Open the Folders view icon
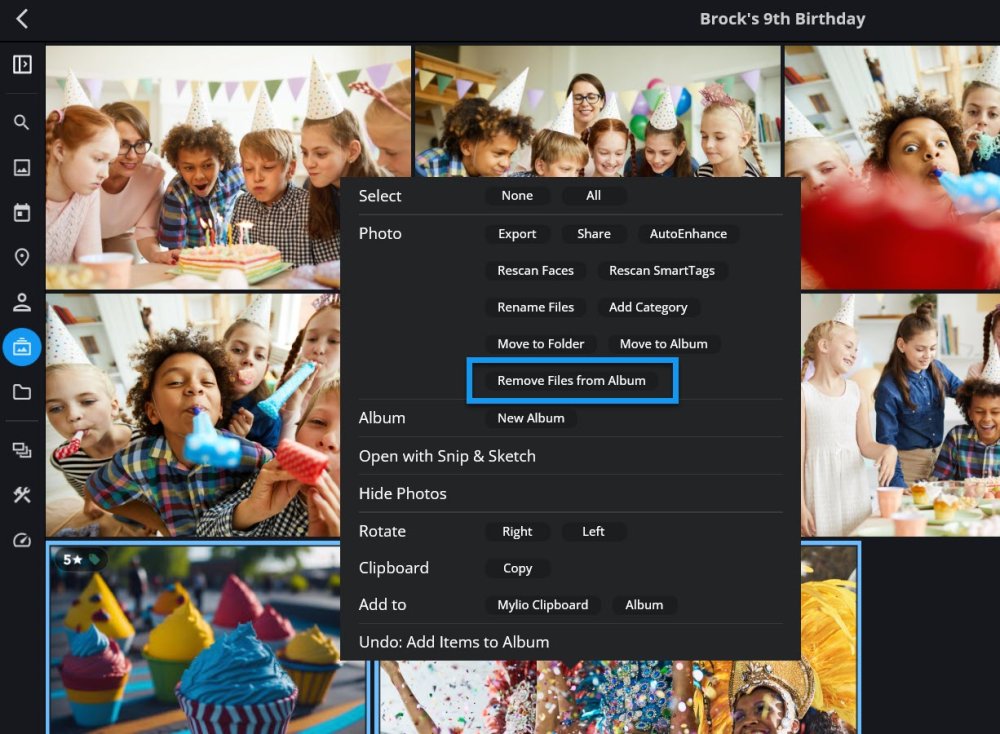The width and height of the screenshot is (1000, 734). [22, 392]
